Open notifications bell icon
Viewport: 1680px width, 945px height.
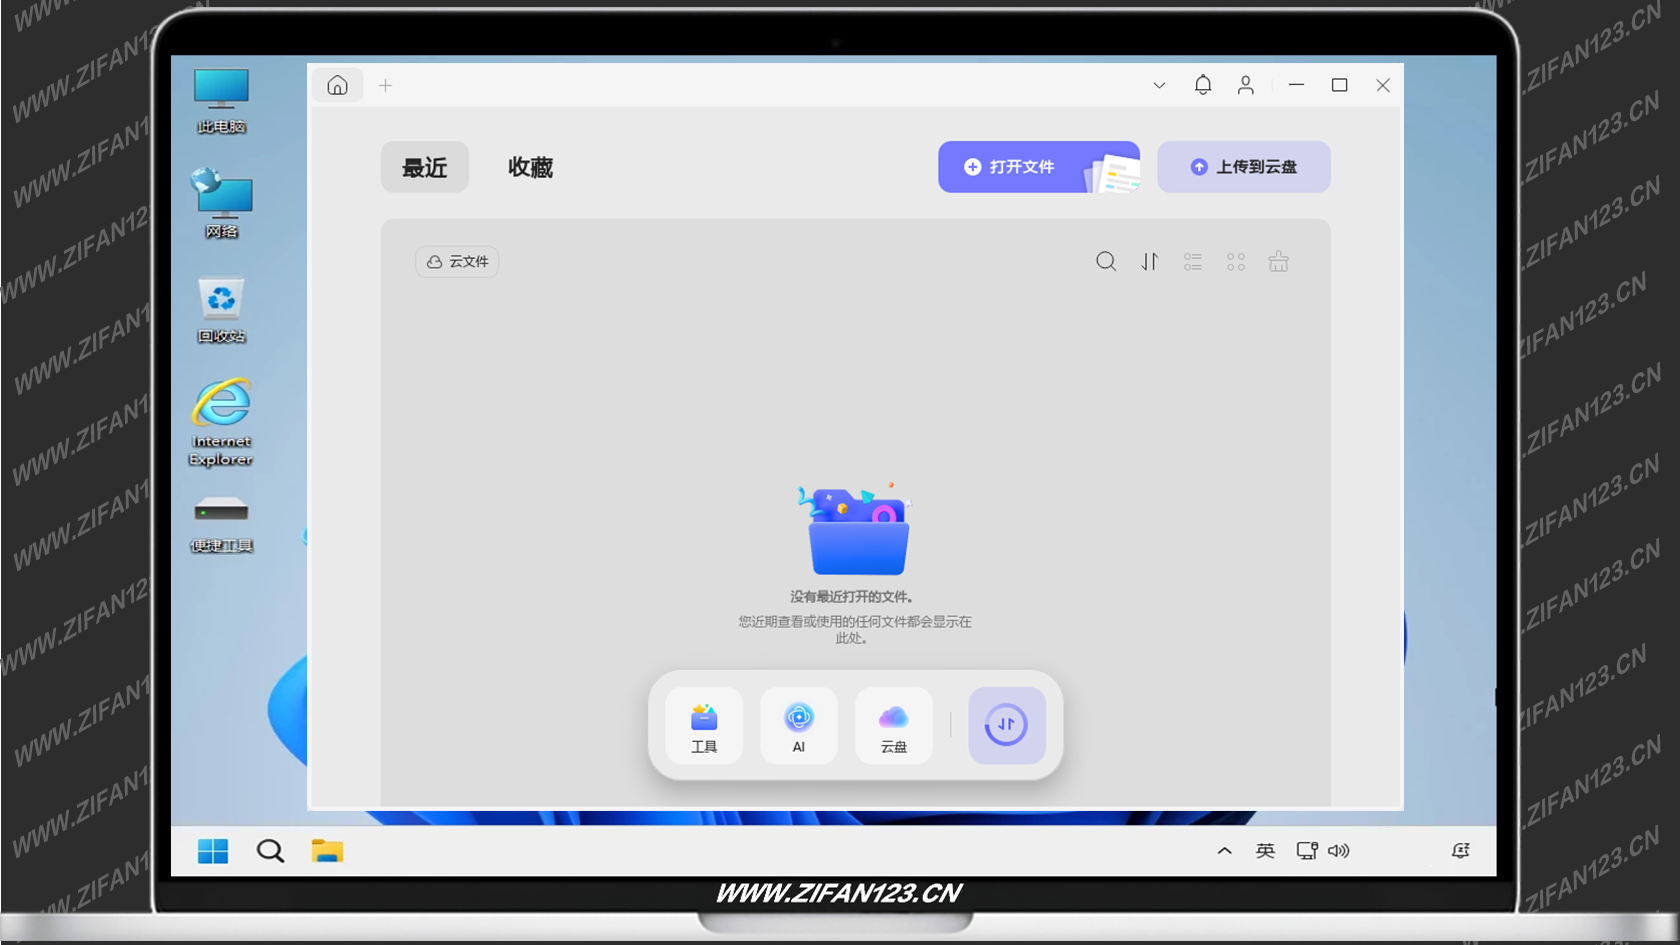[x=1203, y=85]
